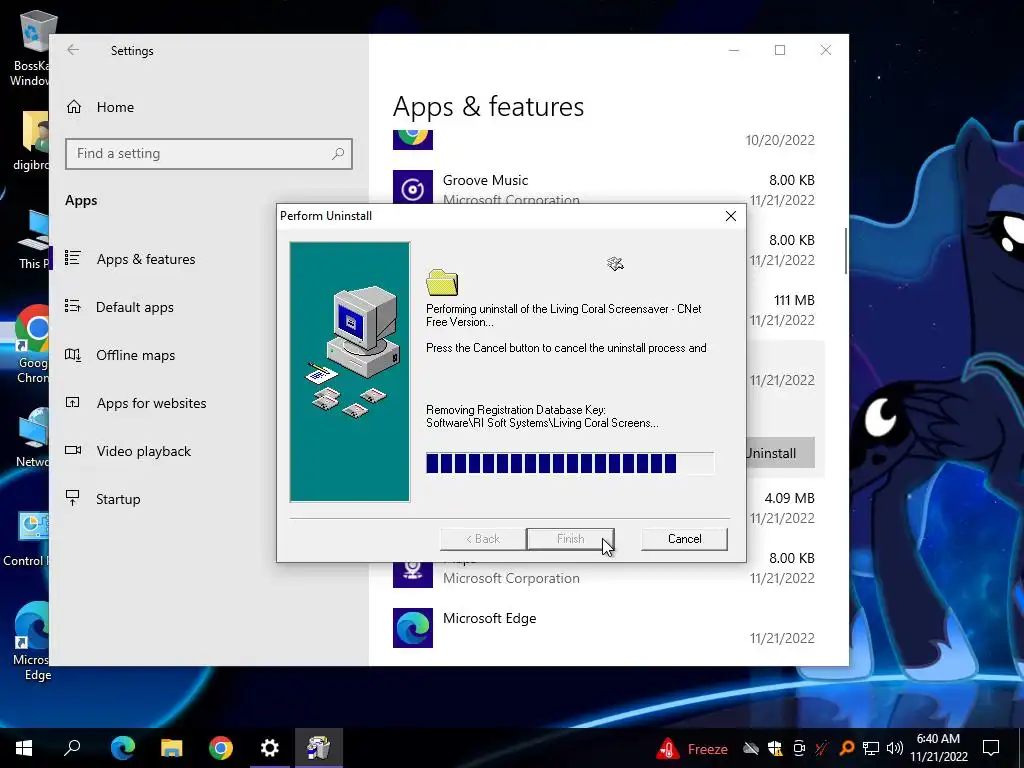
Task: Close the Settings window
Action: (x=826, y=50)
